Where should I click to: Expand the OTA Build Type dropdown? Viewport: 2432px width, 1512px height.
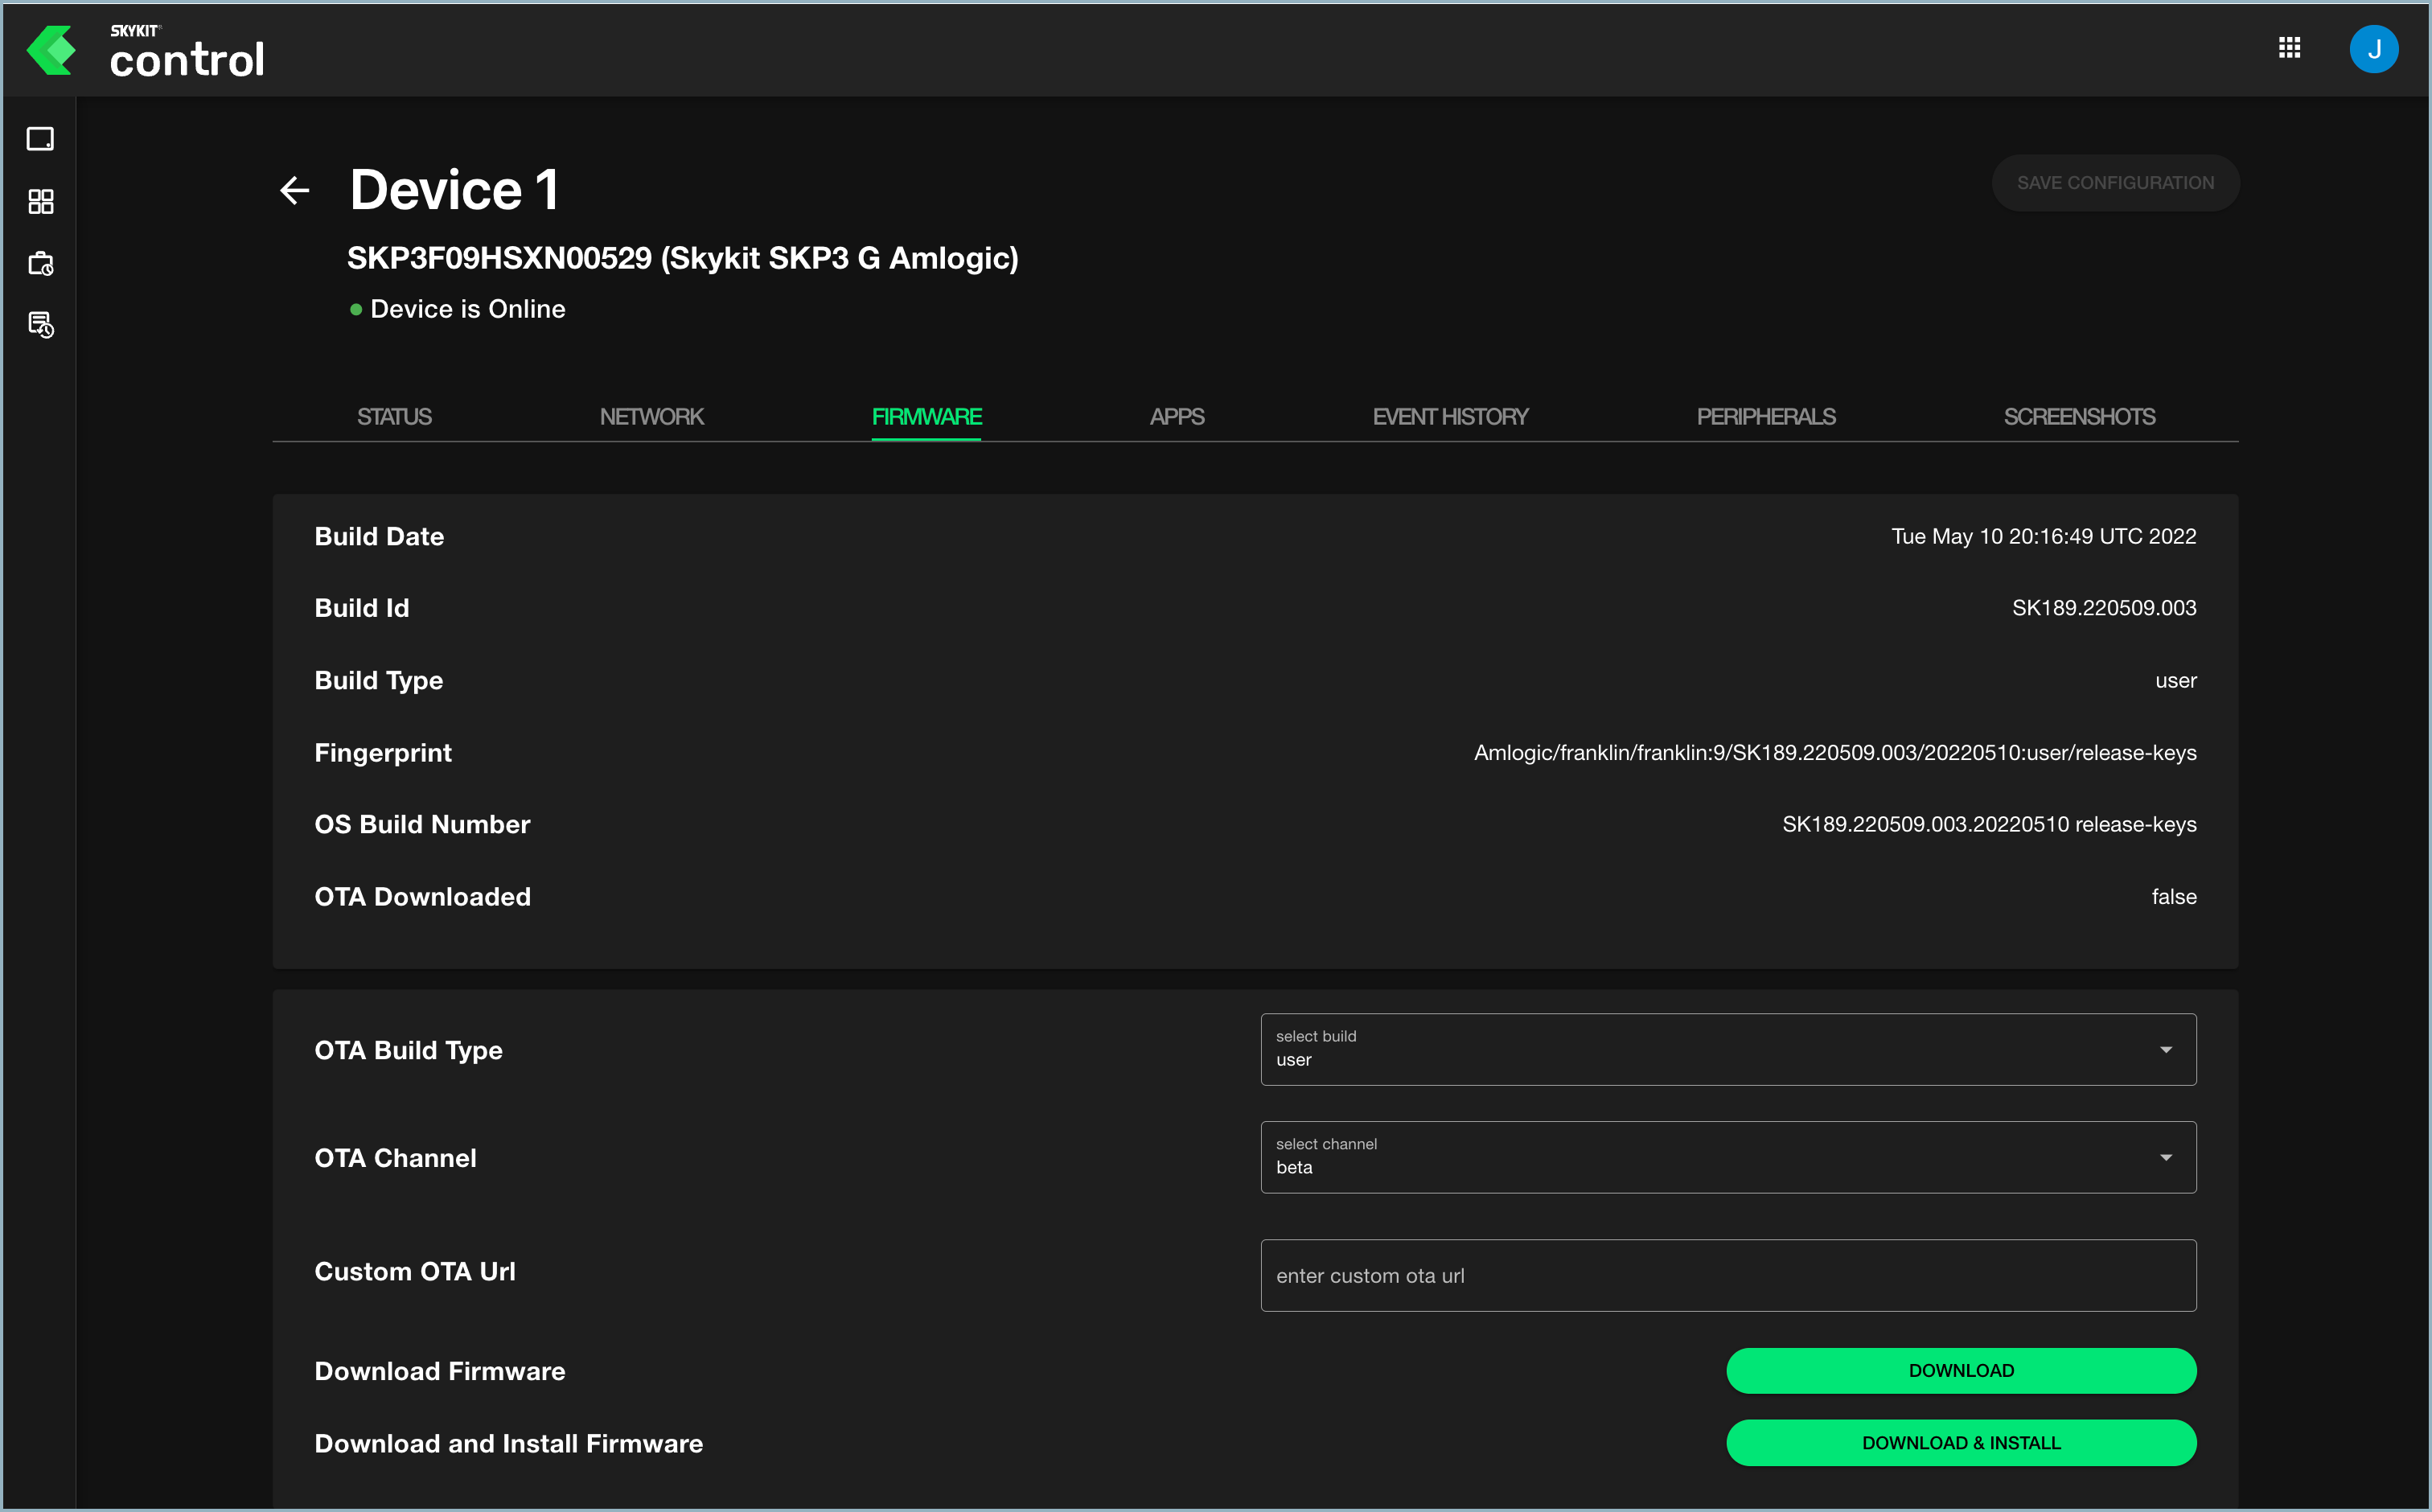coord(1728,1049)
